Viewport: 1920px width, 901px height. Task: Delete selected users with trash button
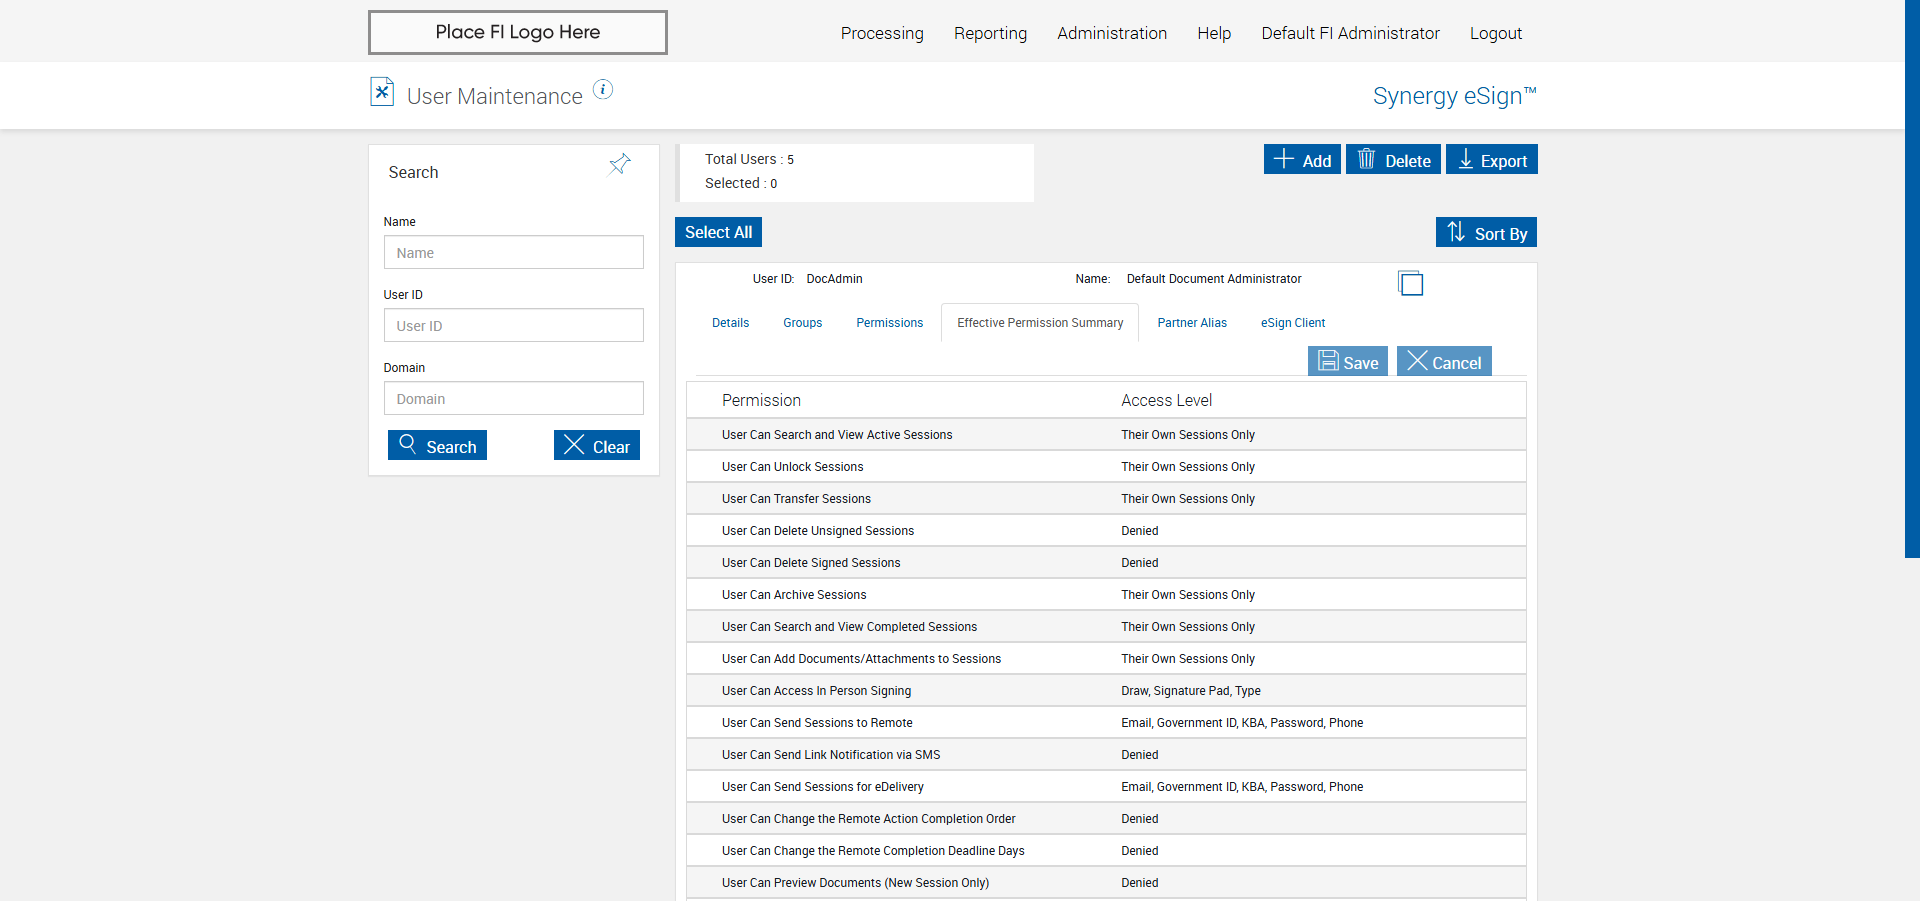click(1393, 160)
